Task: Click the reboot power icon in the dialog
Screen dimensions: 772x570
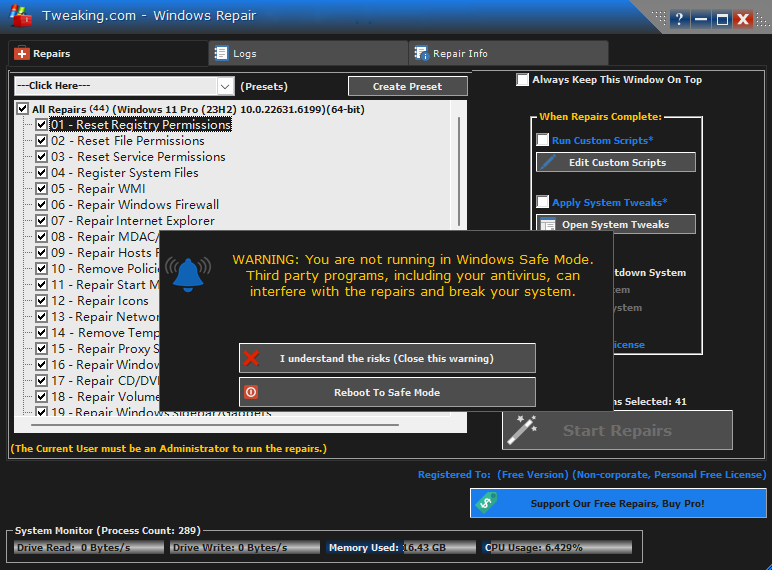Action: (252, 392)
